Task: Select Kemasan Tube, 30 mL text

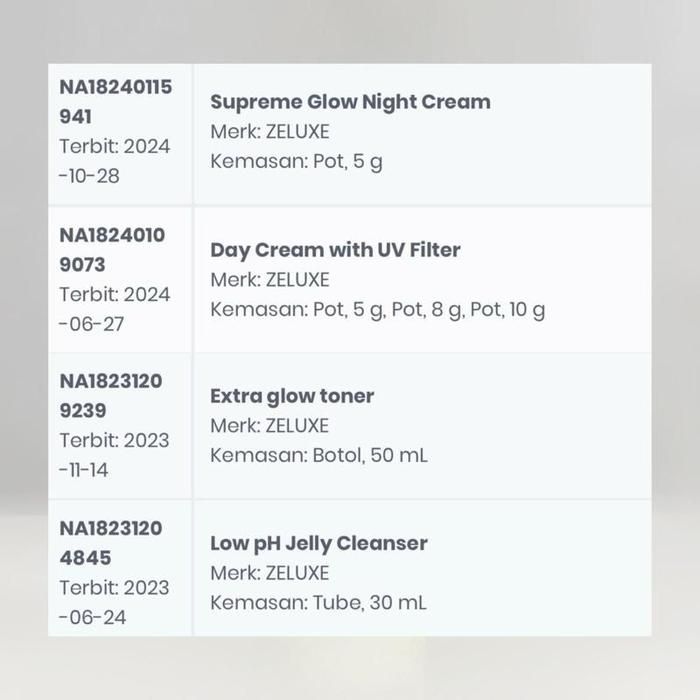Action: [318, 603]
